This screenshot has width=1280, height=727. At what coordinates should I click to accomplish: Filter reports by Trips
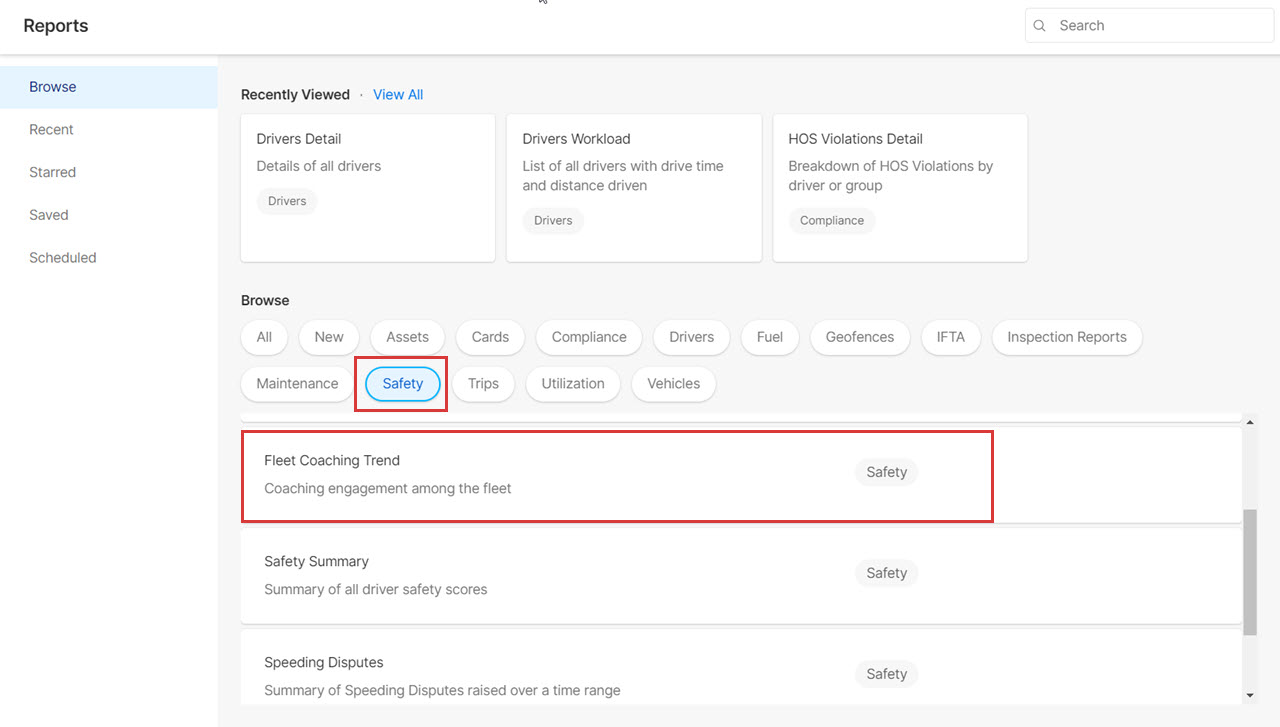pos(483,384)
